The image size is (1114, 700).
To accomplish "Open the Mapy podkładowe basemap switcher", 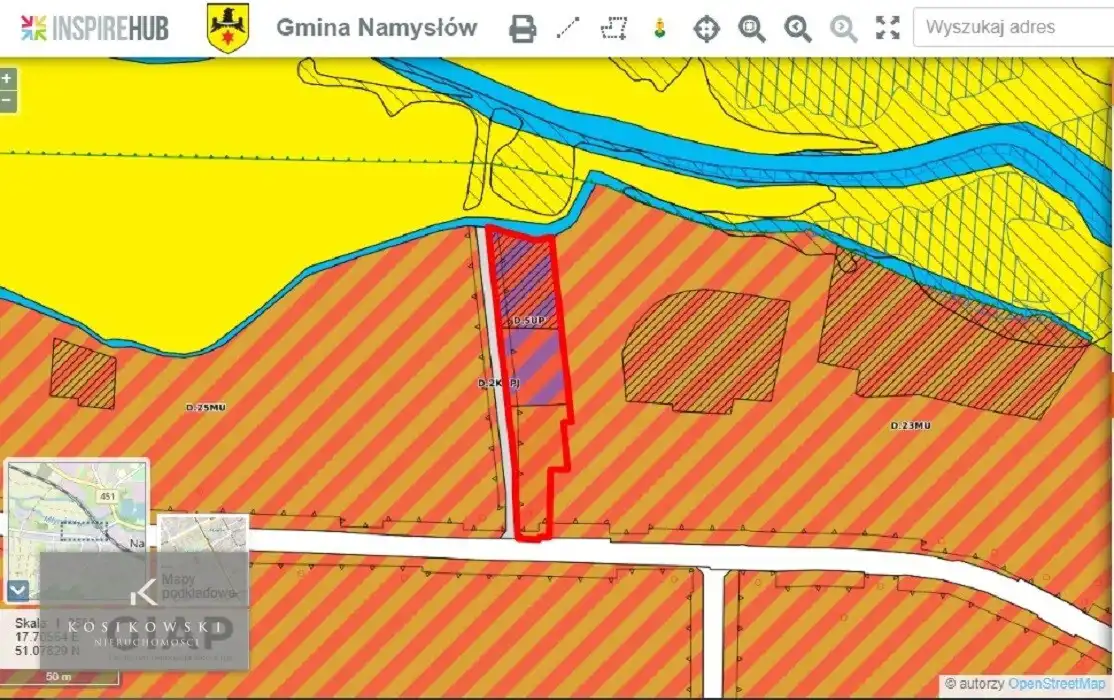I will pos(203,560).
